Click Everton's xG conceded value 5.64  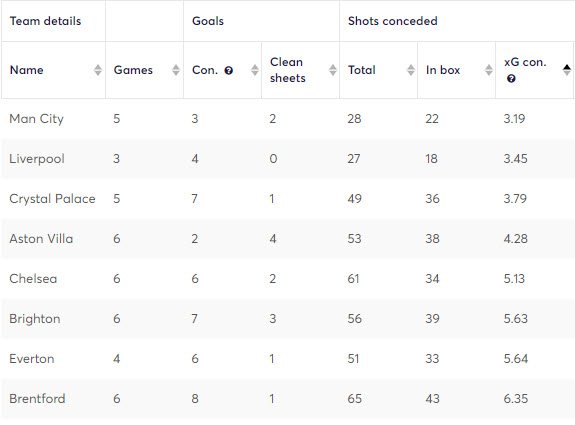tap(516, 359)
